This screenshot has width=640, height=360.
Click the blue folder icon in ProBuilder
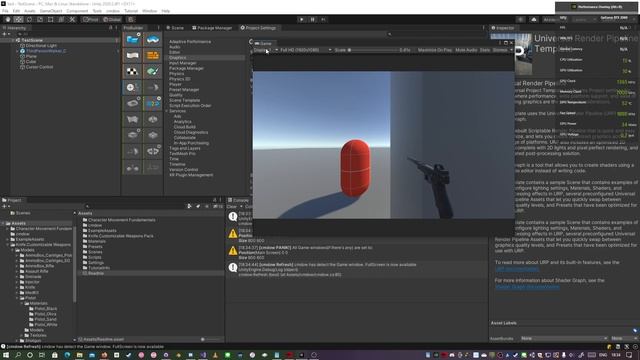click(132, 40)
